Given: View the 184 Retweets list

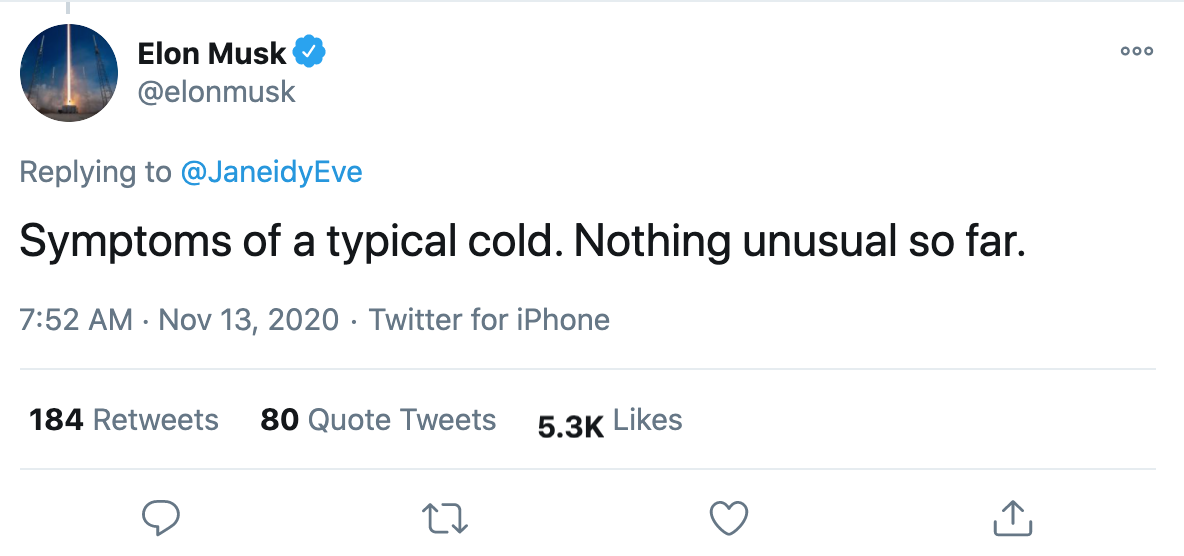Looking at the screenshot, I should pos(124,419).
